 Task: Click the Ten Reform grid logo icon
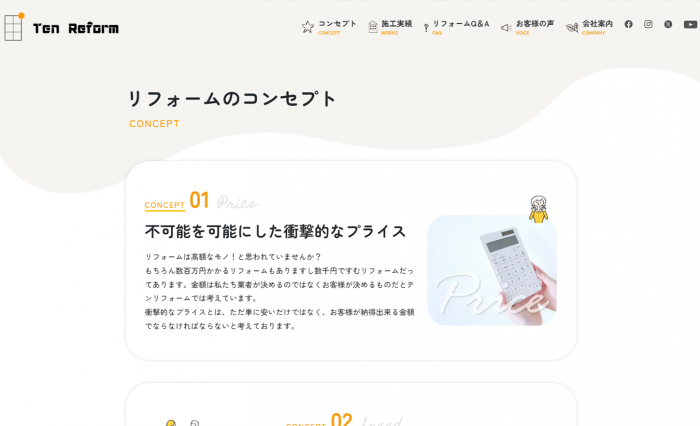point(14,27)
